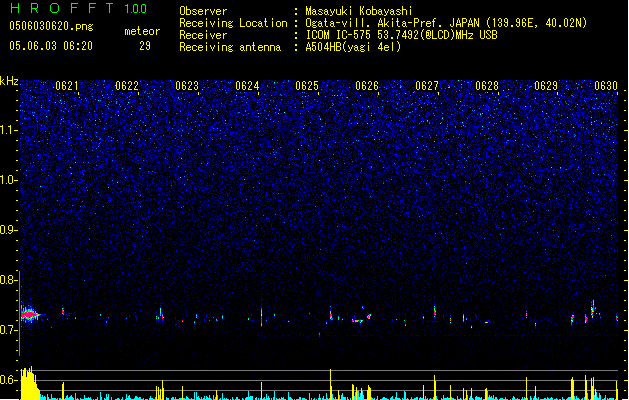Click the large red meteor echo at 0620
Viewport: 629px width, 400px height.
[x=30, y=315]
